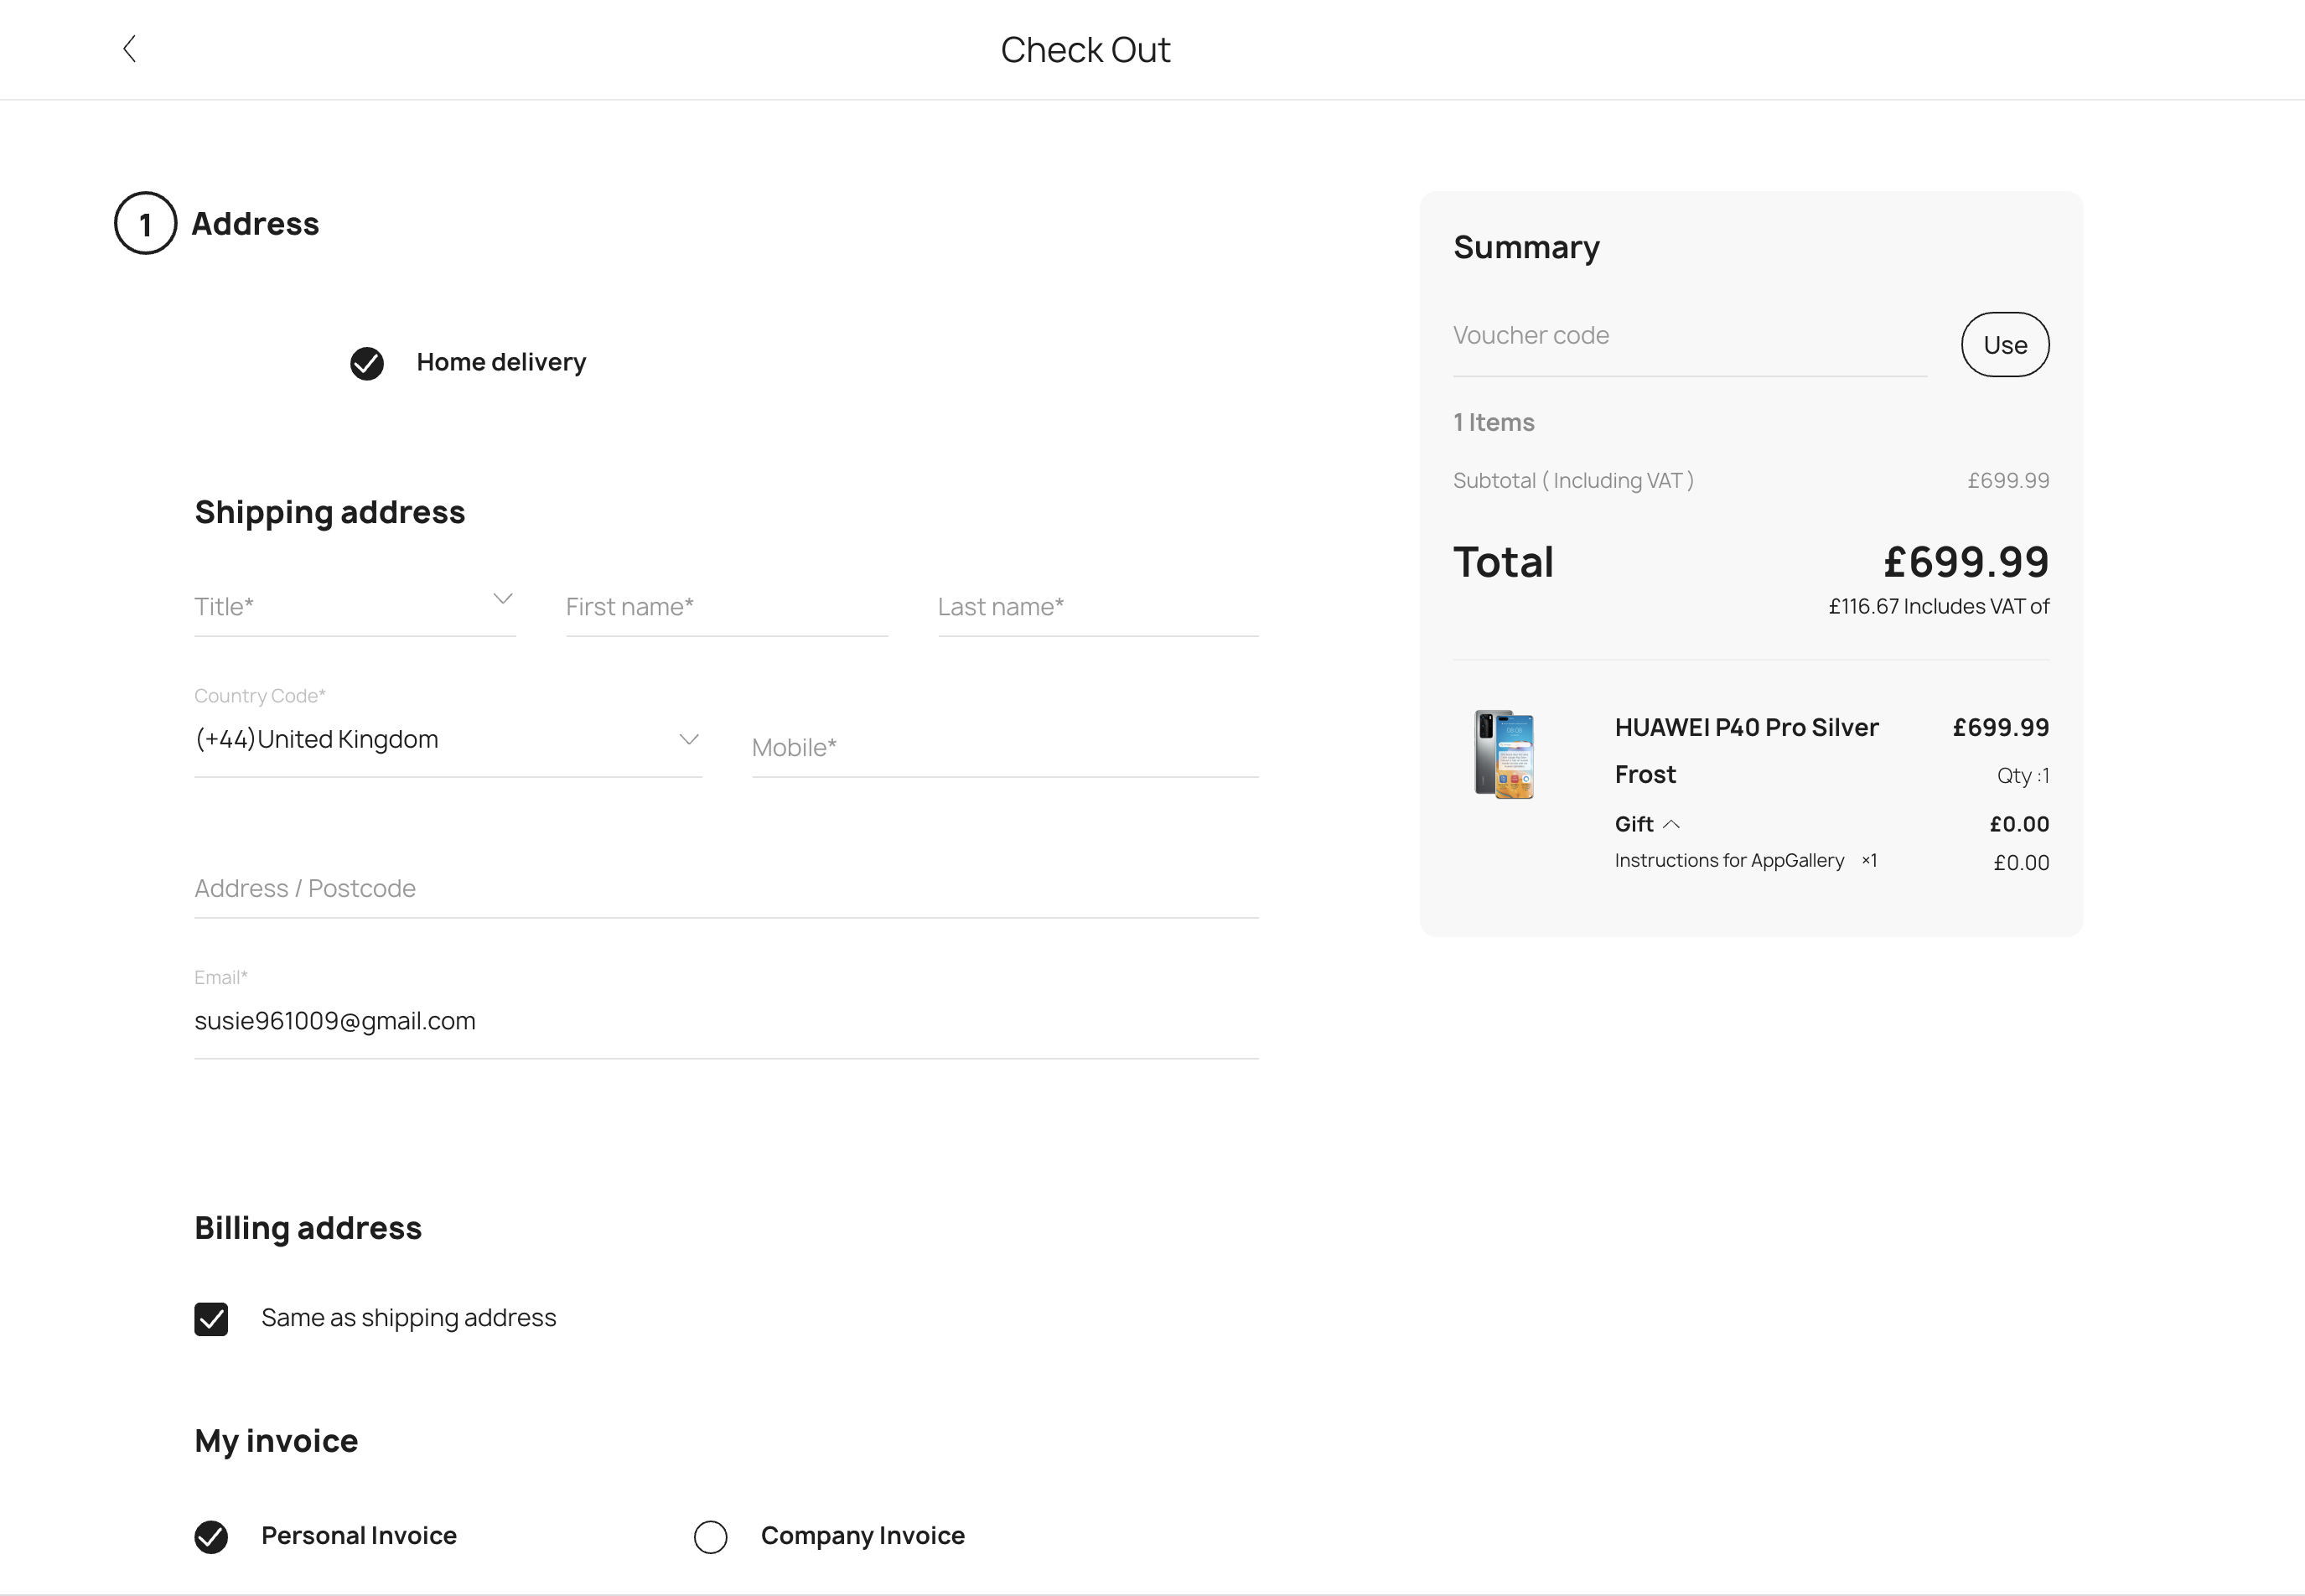Click the HUAWEI P40 Pro Silver Frost name
This screenshot has height=1596, width=2305.
[1746, 751]
